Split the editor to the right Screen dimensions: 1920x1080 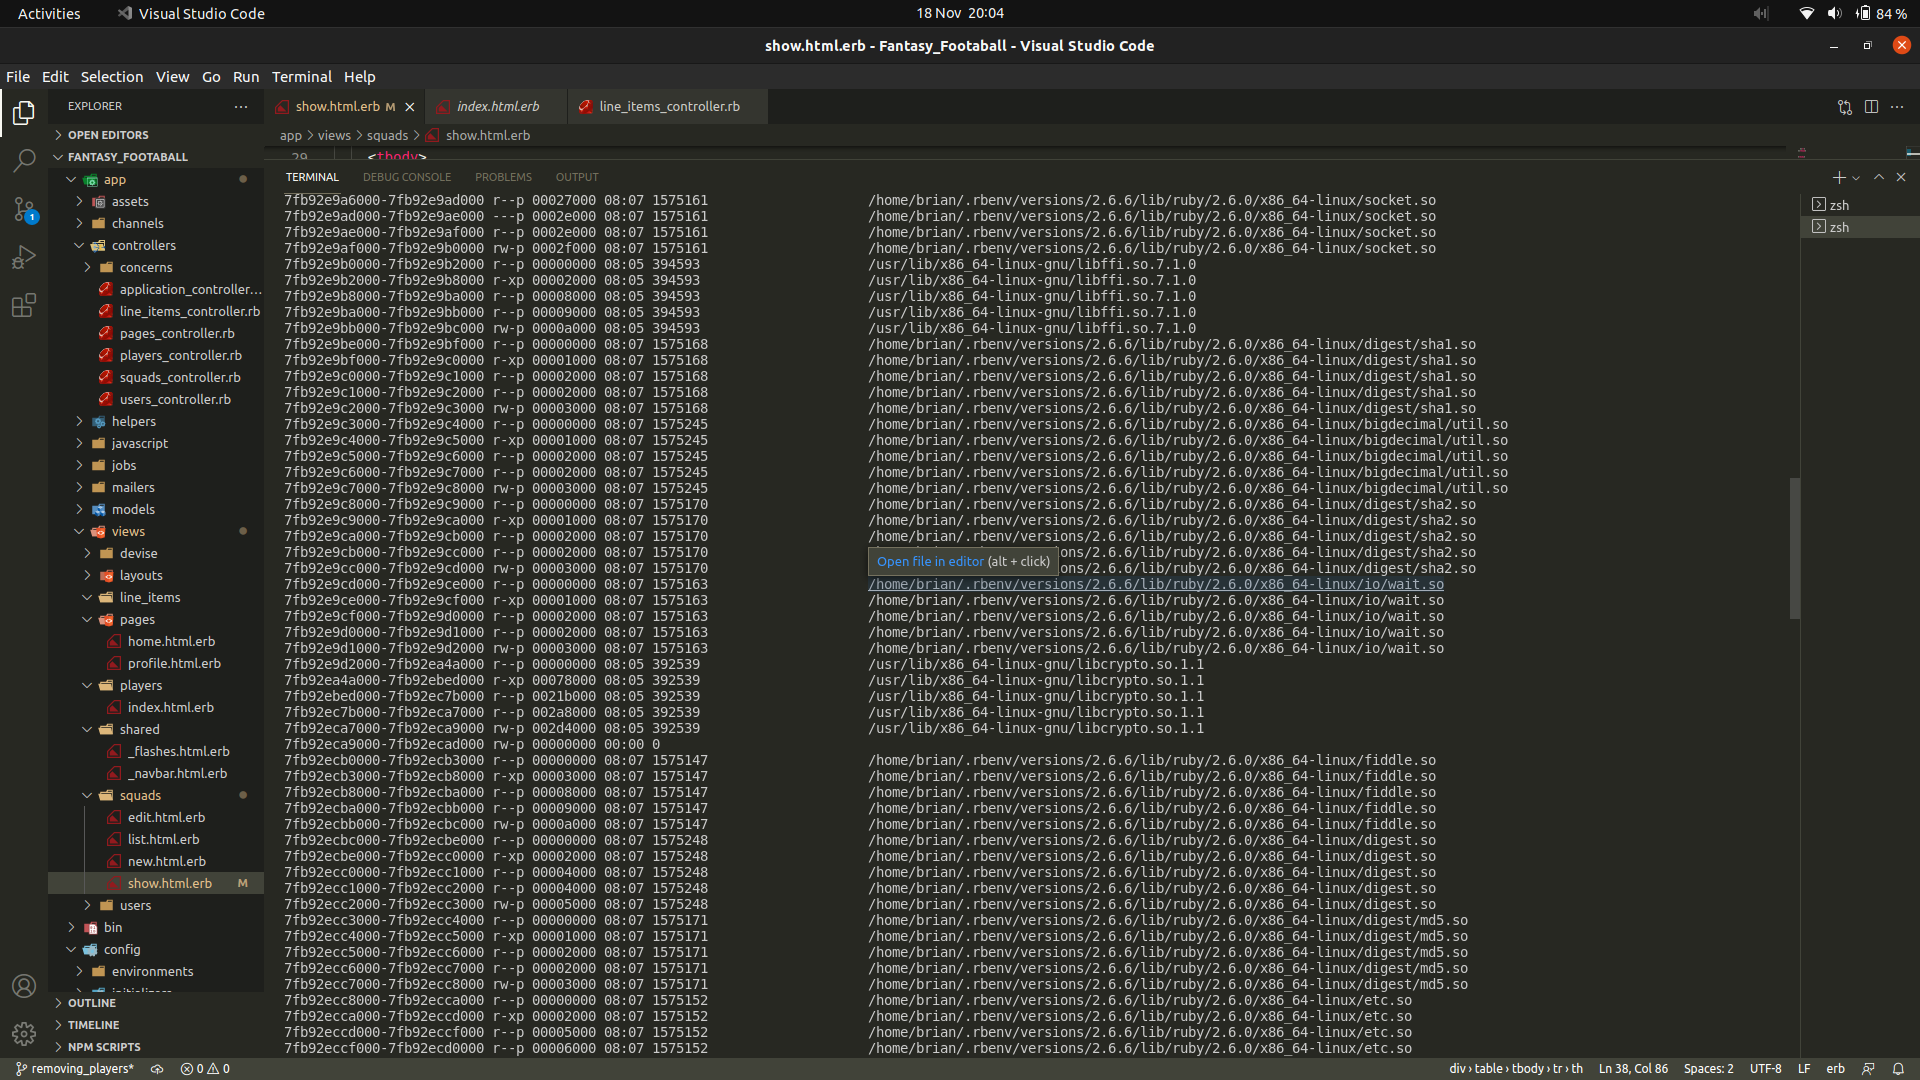(x=1871, y=107)
